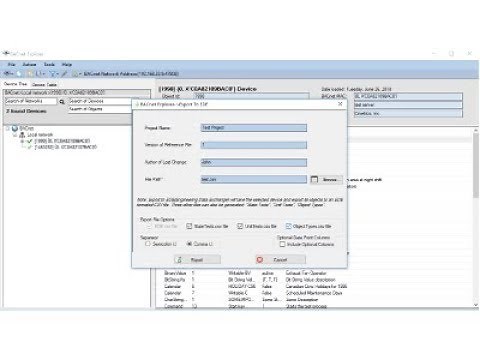The width and height of the screenshot is (480, 360).
Task: Click the Export button in the dialog
Action: pos(197,260)
